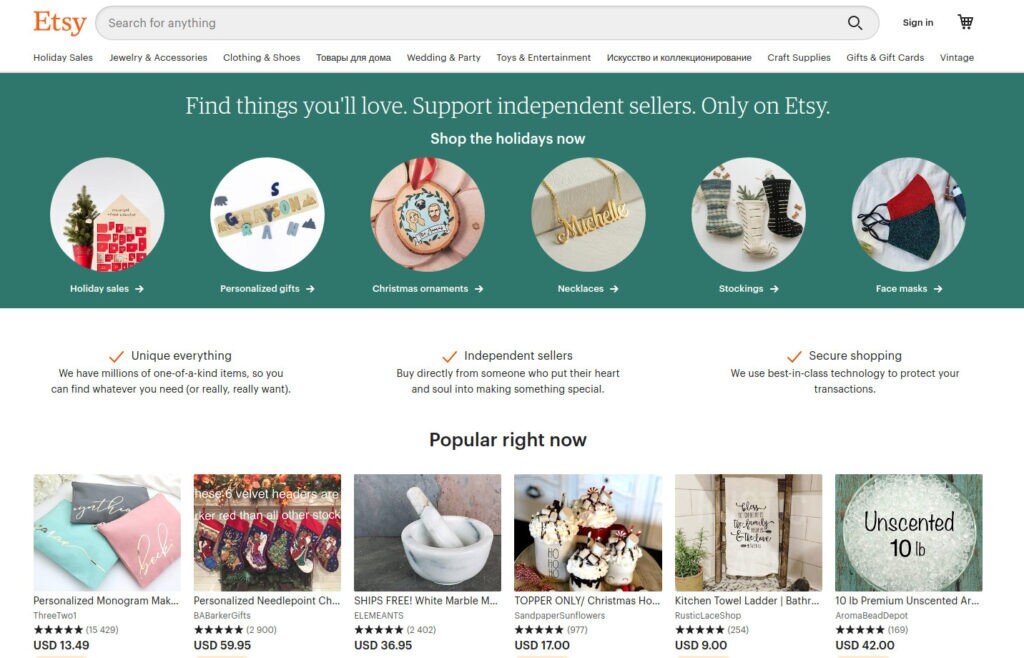Open Necklaces circle image
Viewport: 1024px width, 658px height.
pos(588,214)
